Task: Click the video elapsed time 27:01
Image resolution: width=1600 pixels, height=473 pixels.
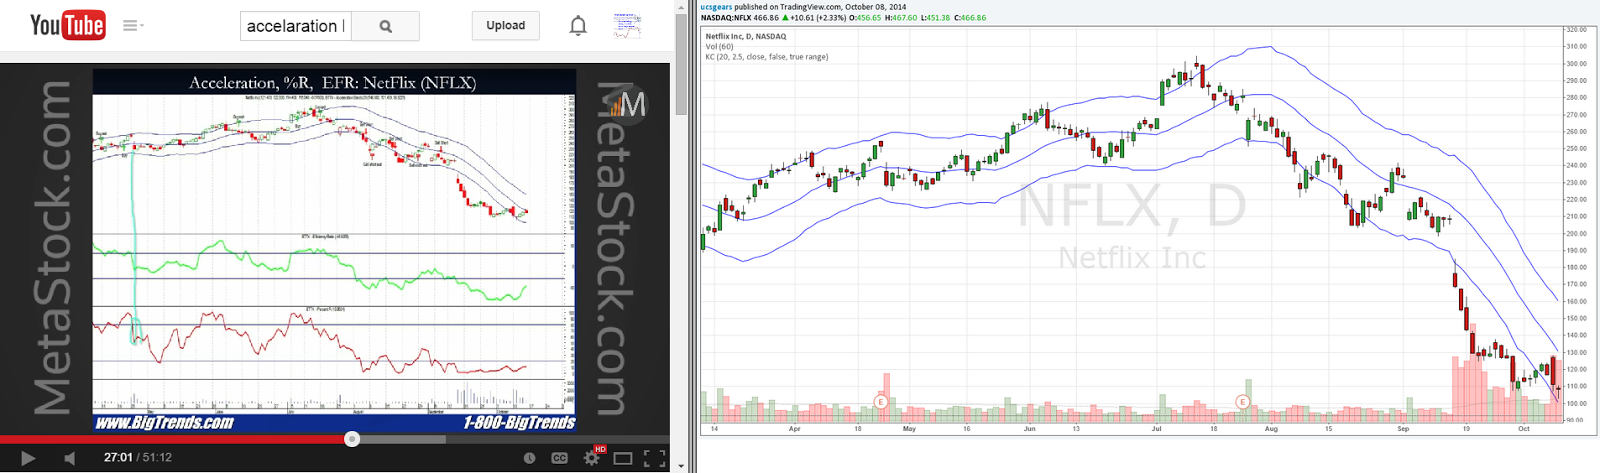Action: [x=118, y=458]
